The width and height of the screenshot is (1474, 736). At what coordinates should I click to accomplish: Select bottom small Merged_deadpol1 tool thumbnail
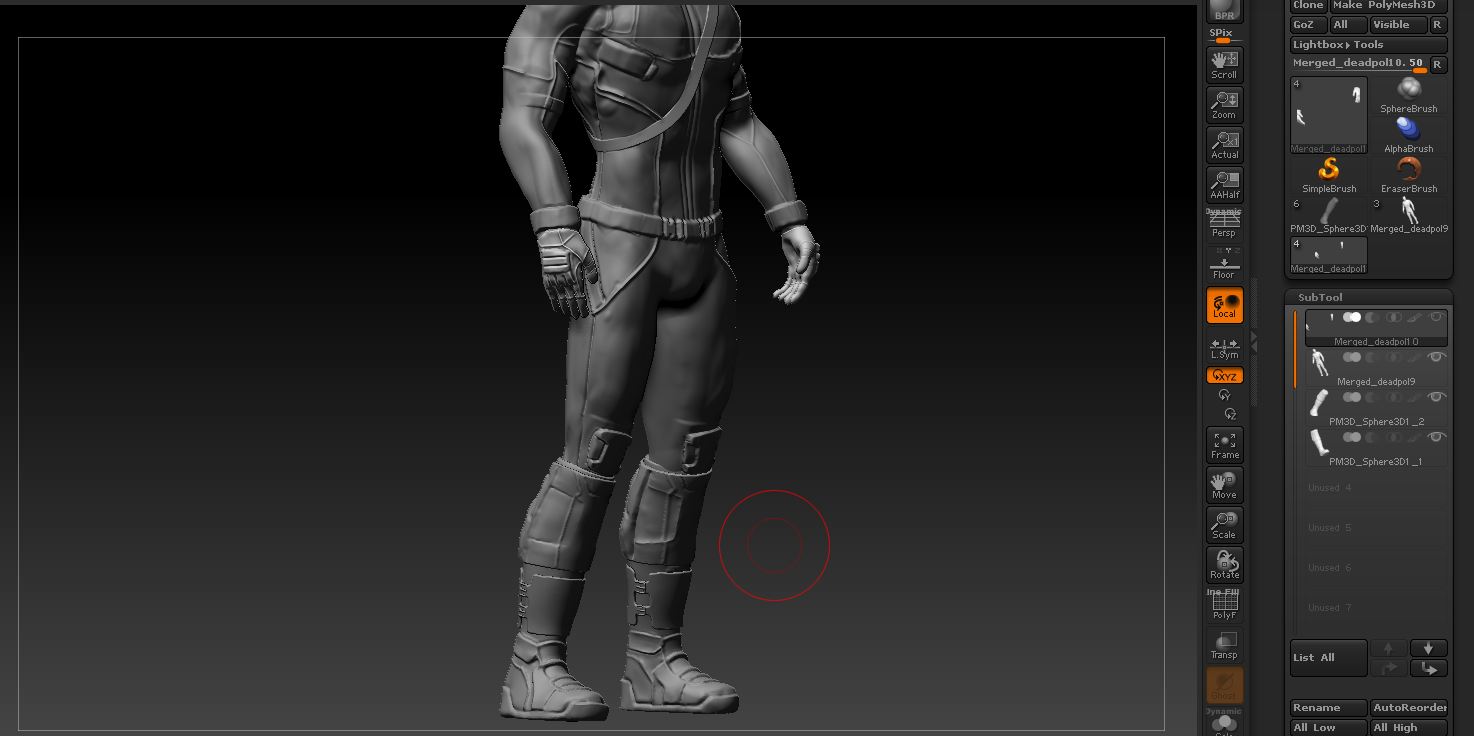point(1328,255)
